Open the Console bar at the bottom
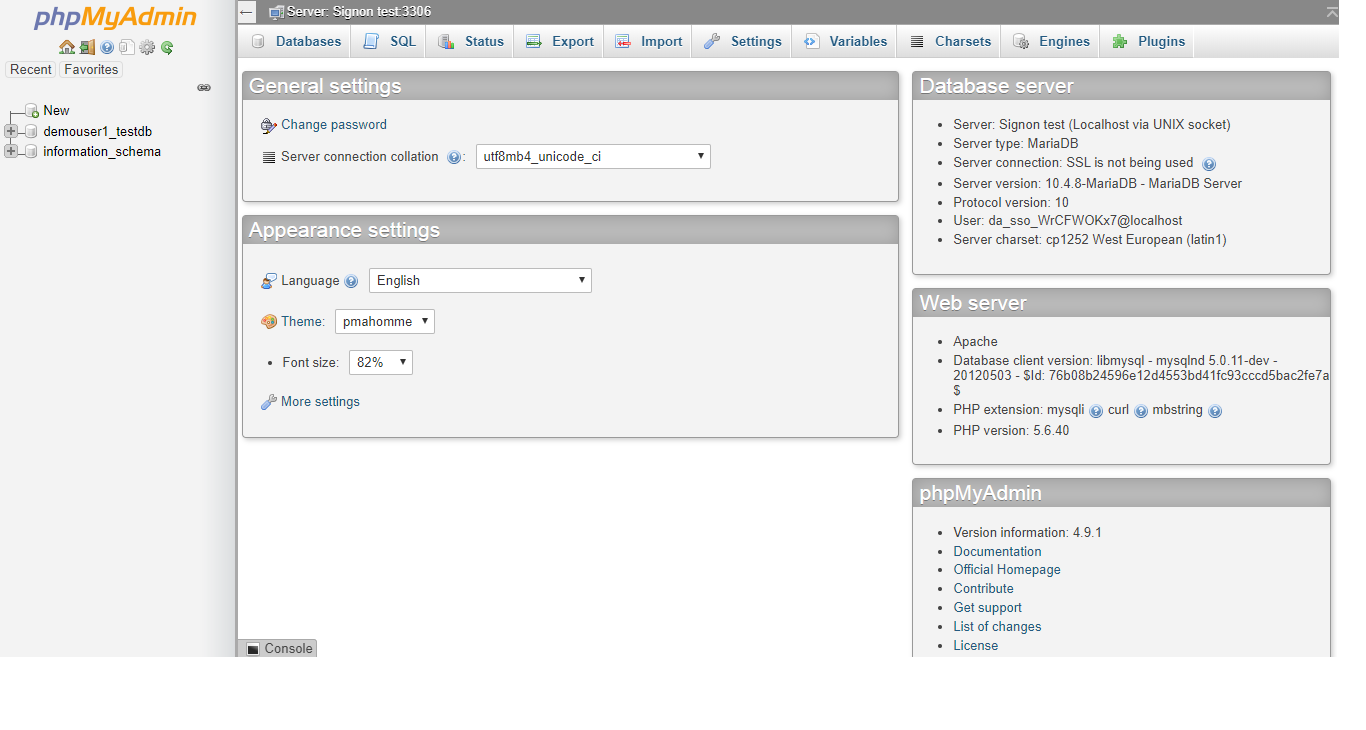This screenshot has width=1366, height=730. [x=278, y=648]
